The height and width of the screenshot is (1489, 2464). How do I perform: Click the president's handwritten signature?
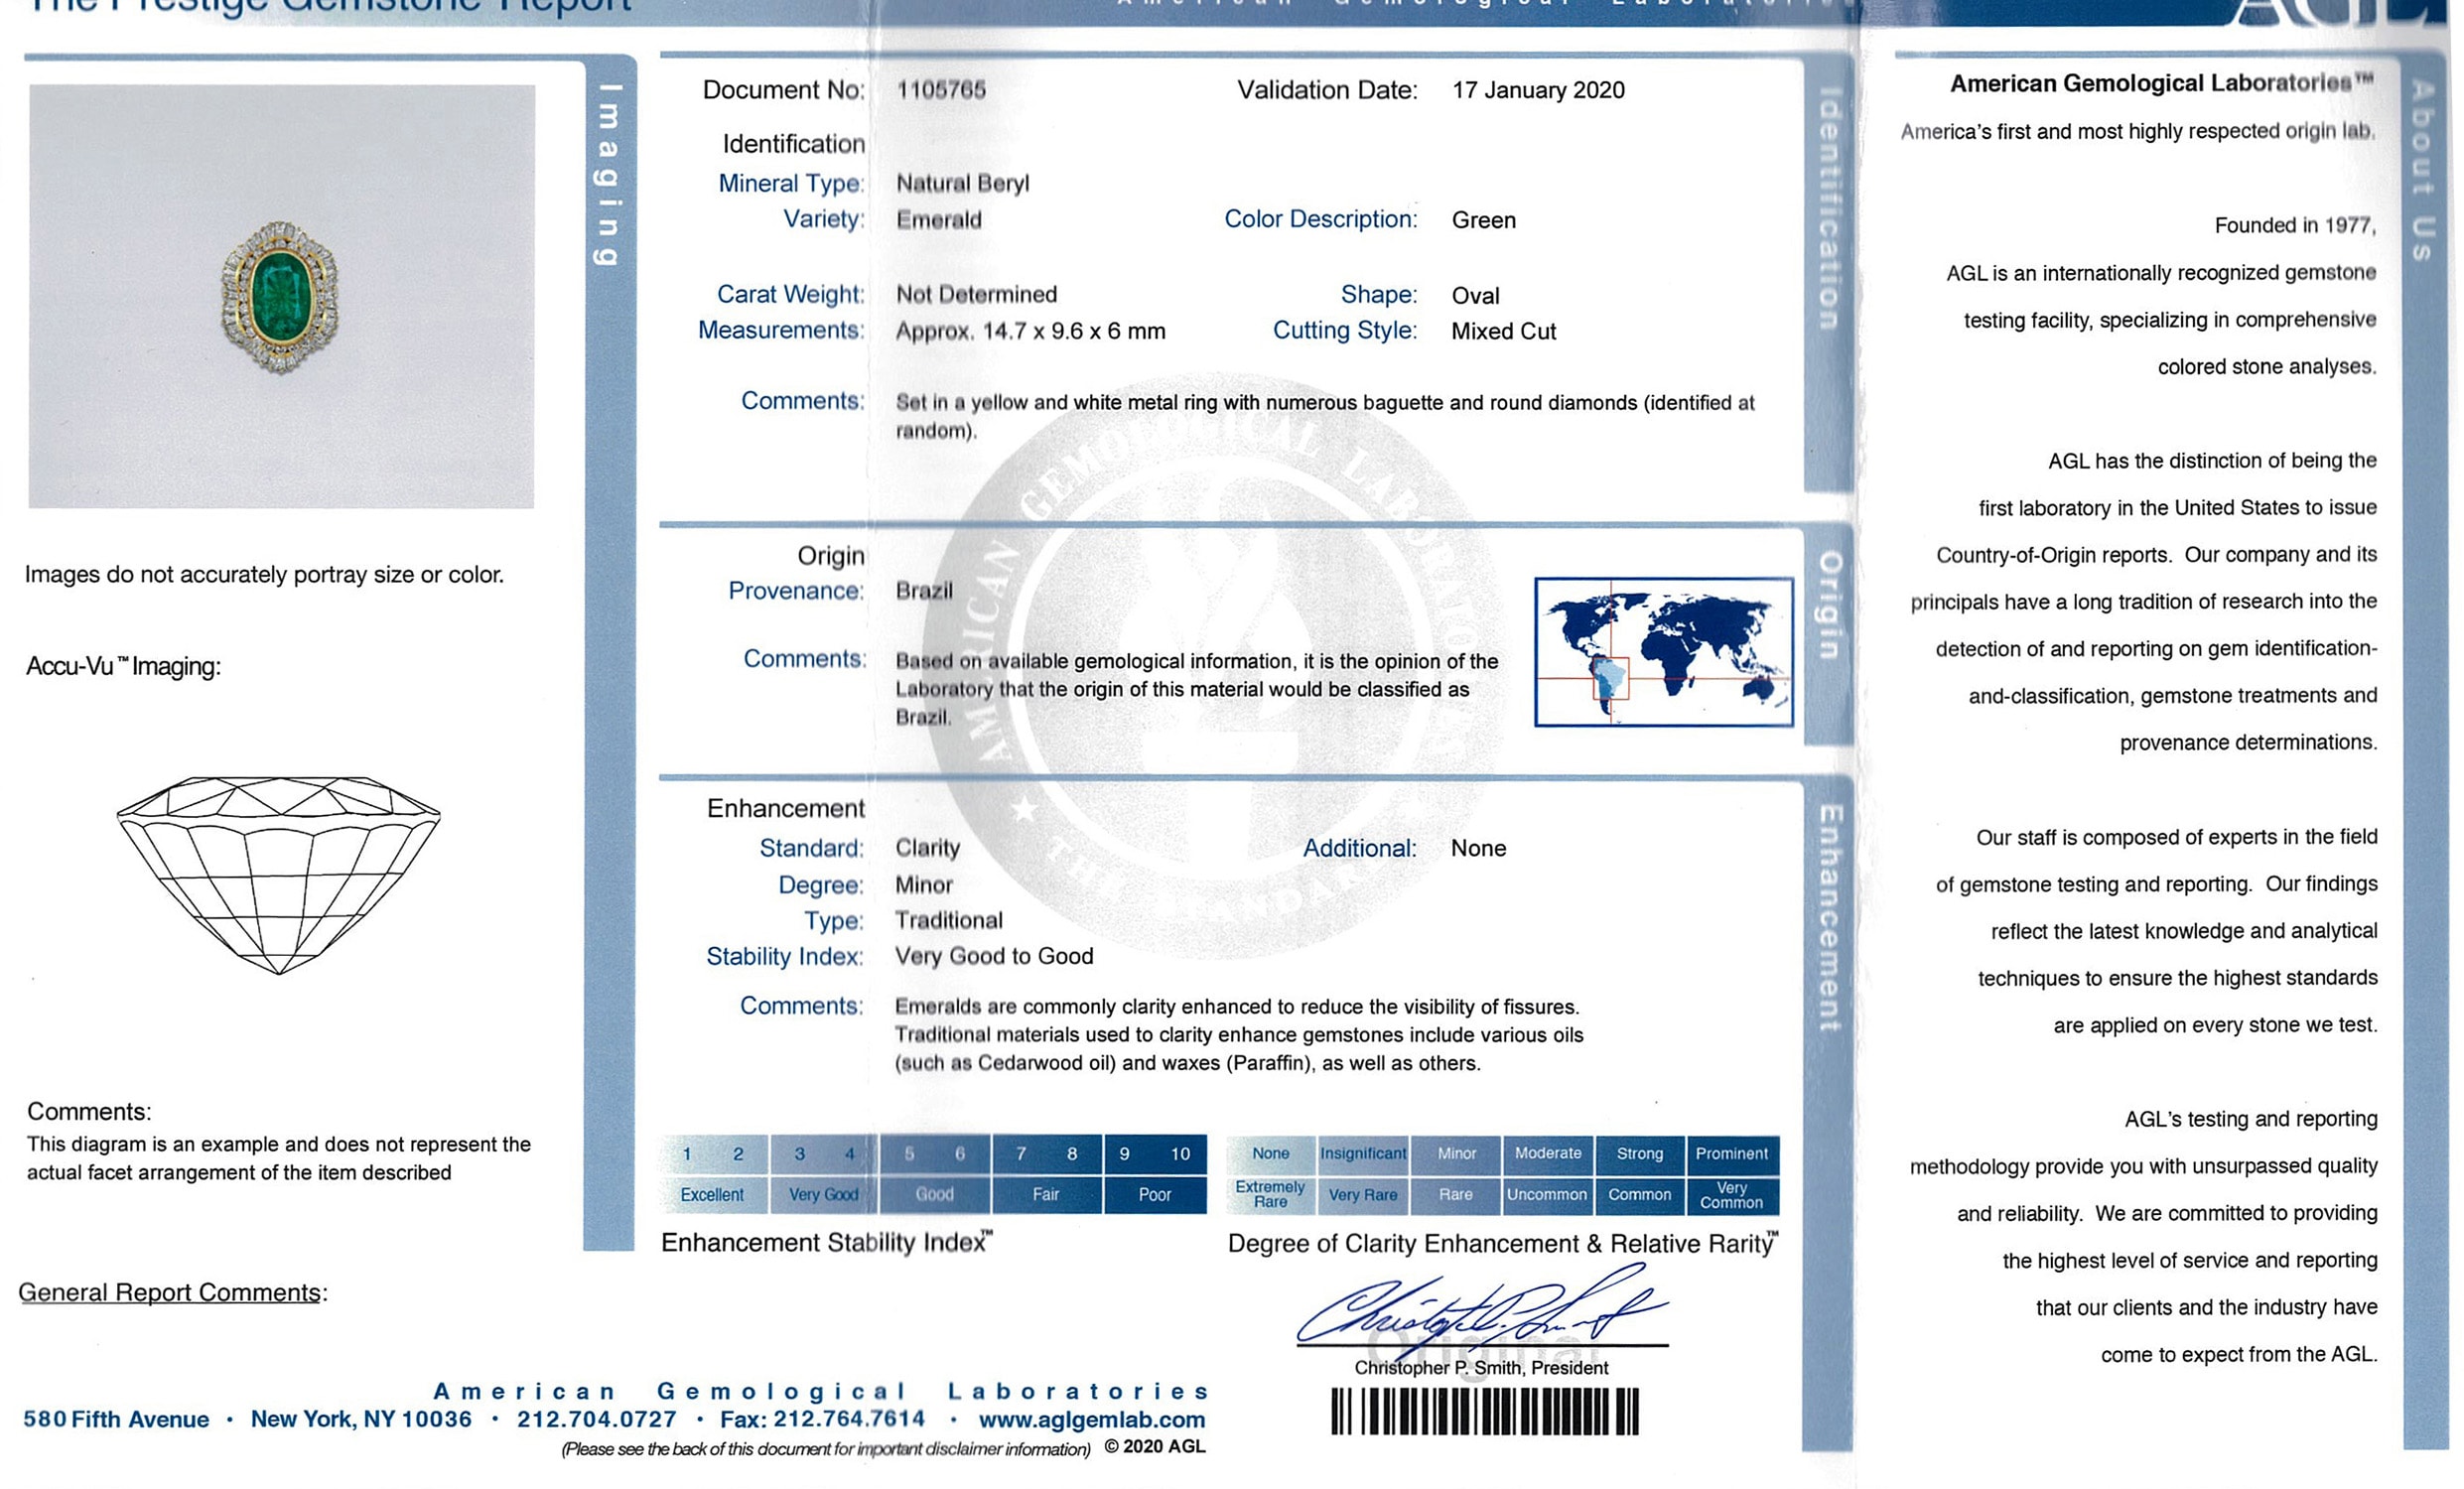[1480, 1310]
